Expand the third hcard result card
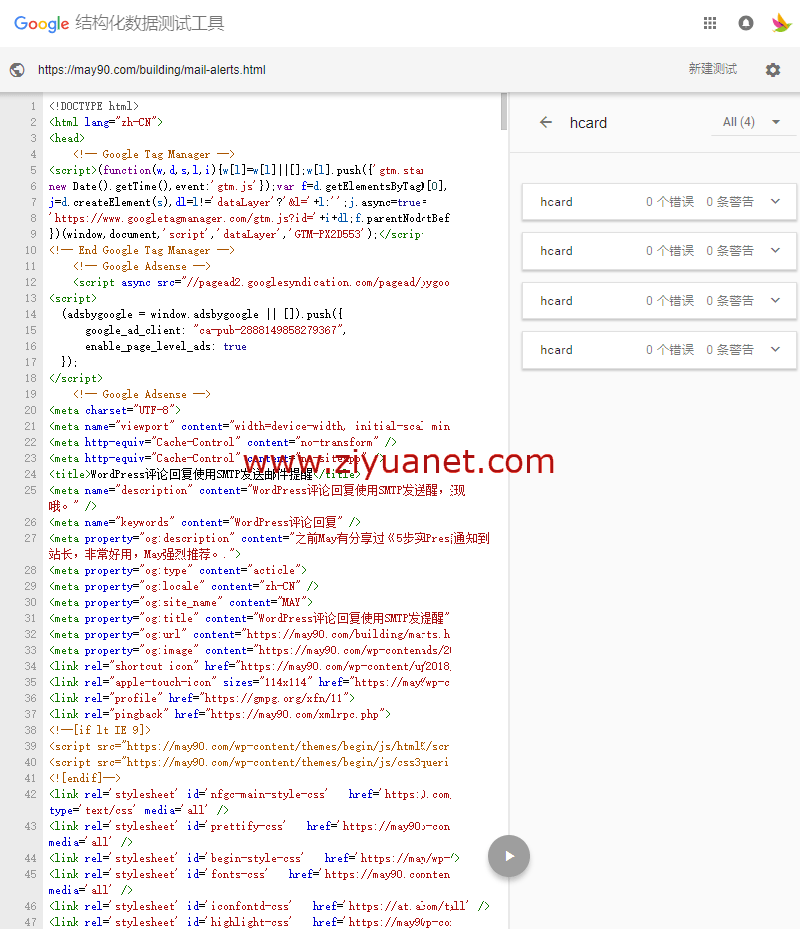Image resolution: width=800 pixels, height=929 pixels. 659,301
